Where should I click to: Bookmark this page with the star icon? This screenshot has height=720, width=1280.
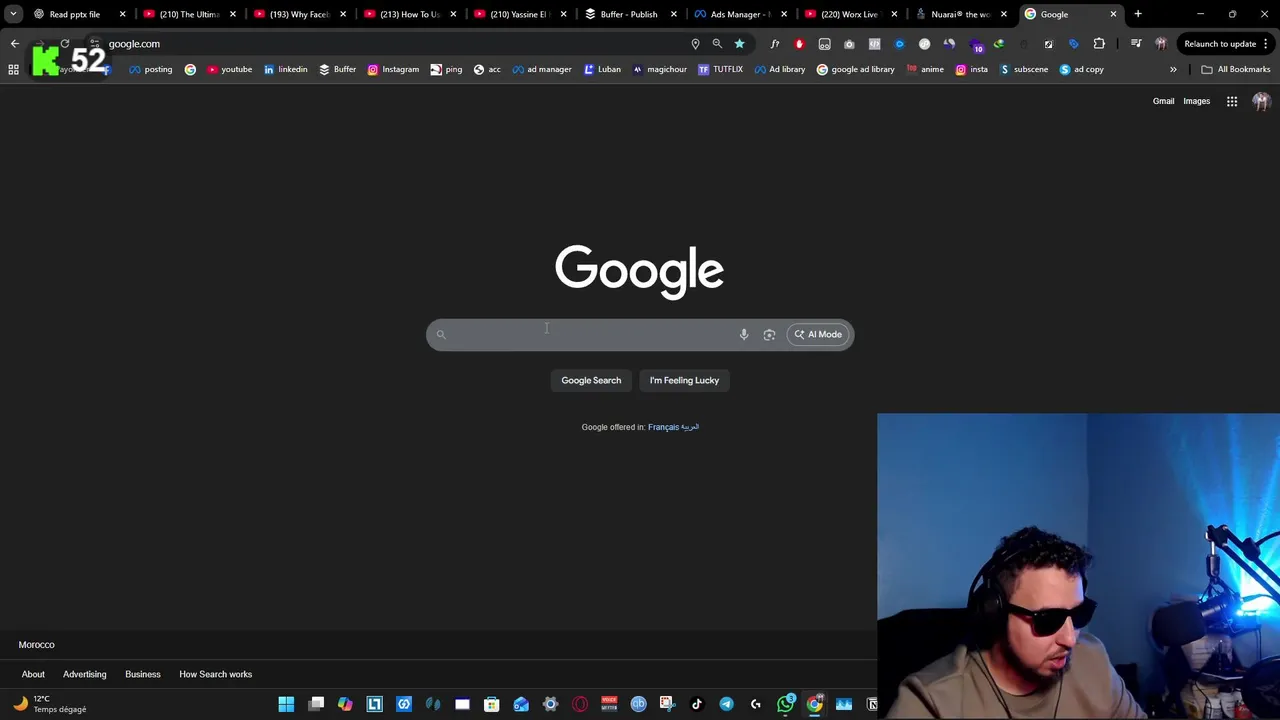739,44
